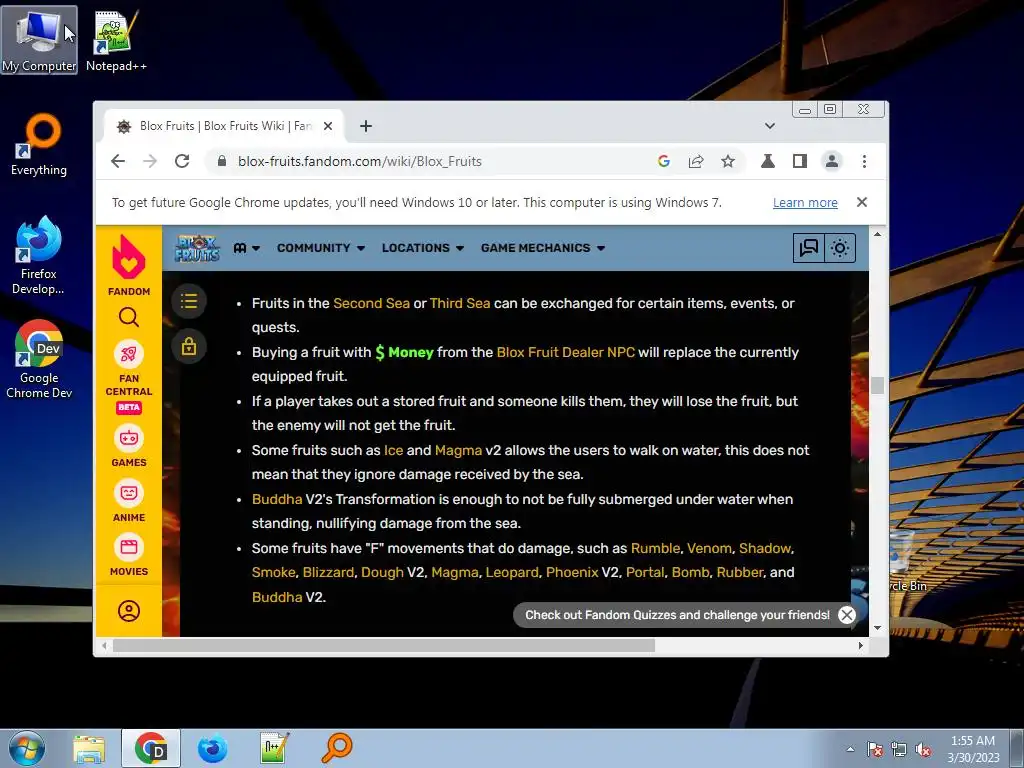Open Firefox from the taskbar
This screenshot has width=1024, height=768.
coord(213,748)
